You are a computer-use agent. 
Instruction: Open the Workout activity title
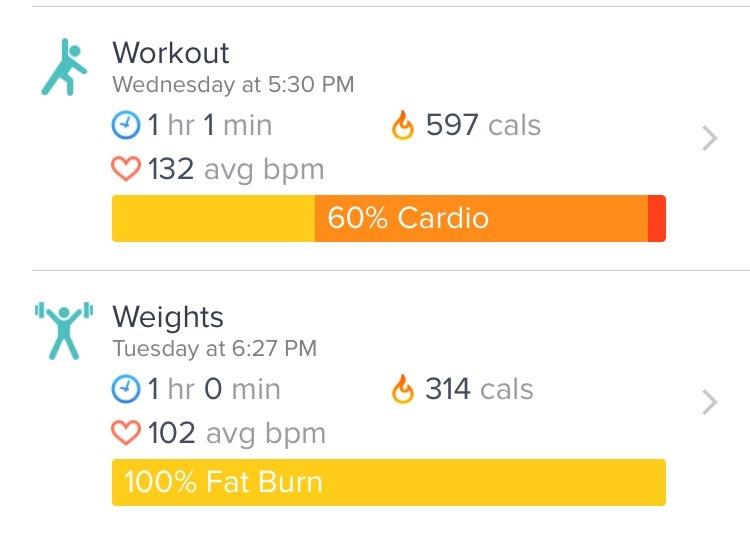point(171,53)
